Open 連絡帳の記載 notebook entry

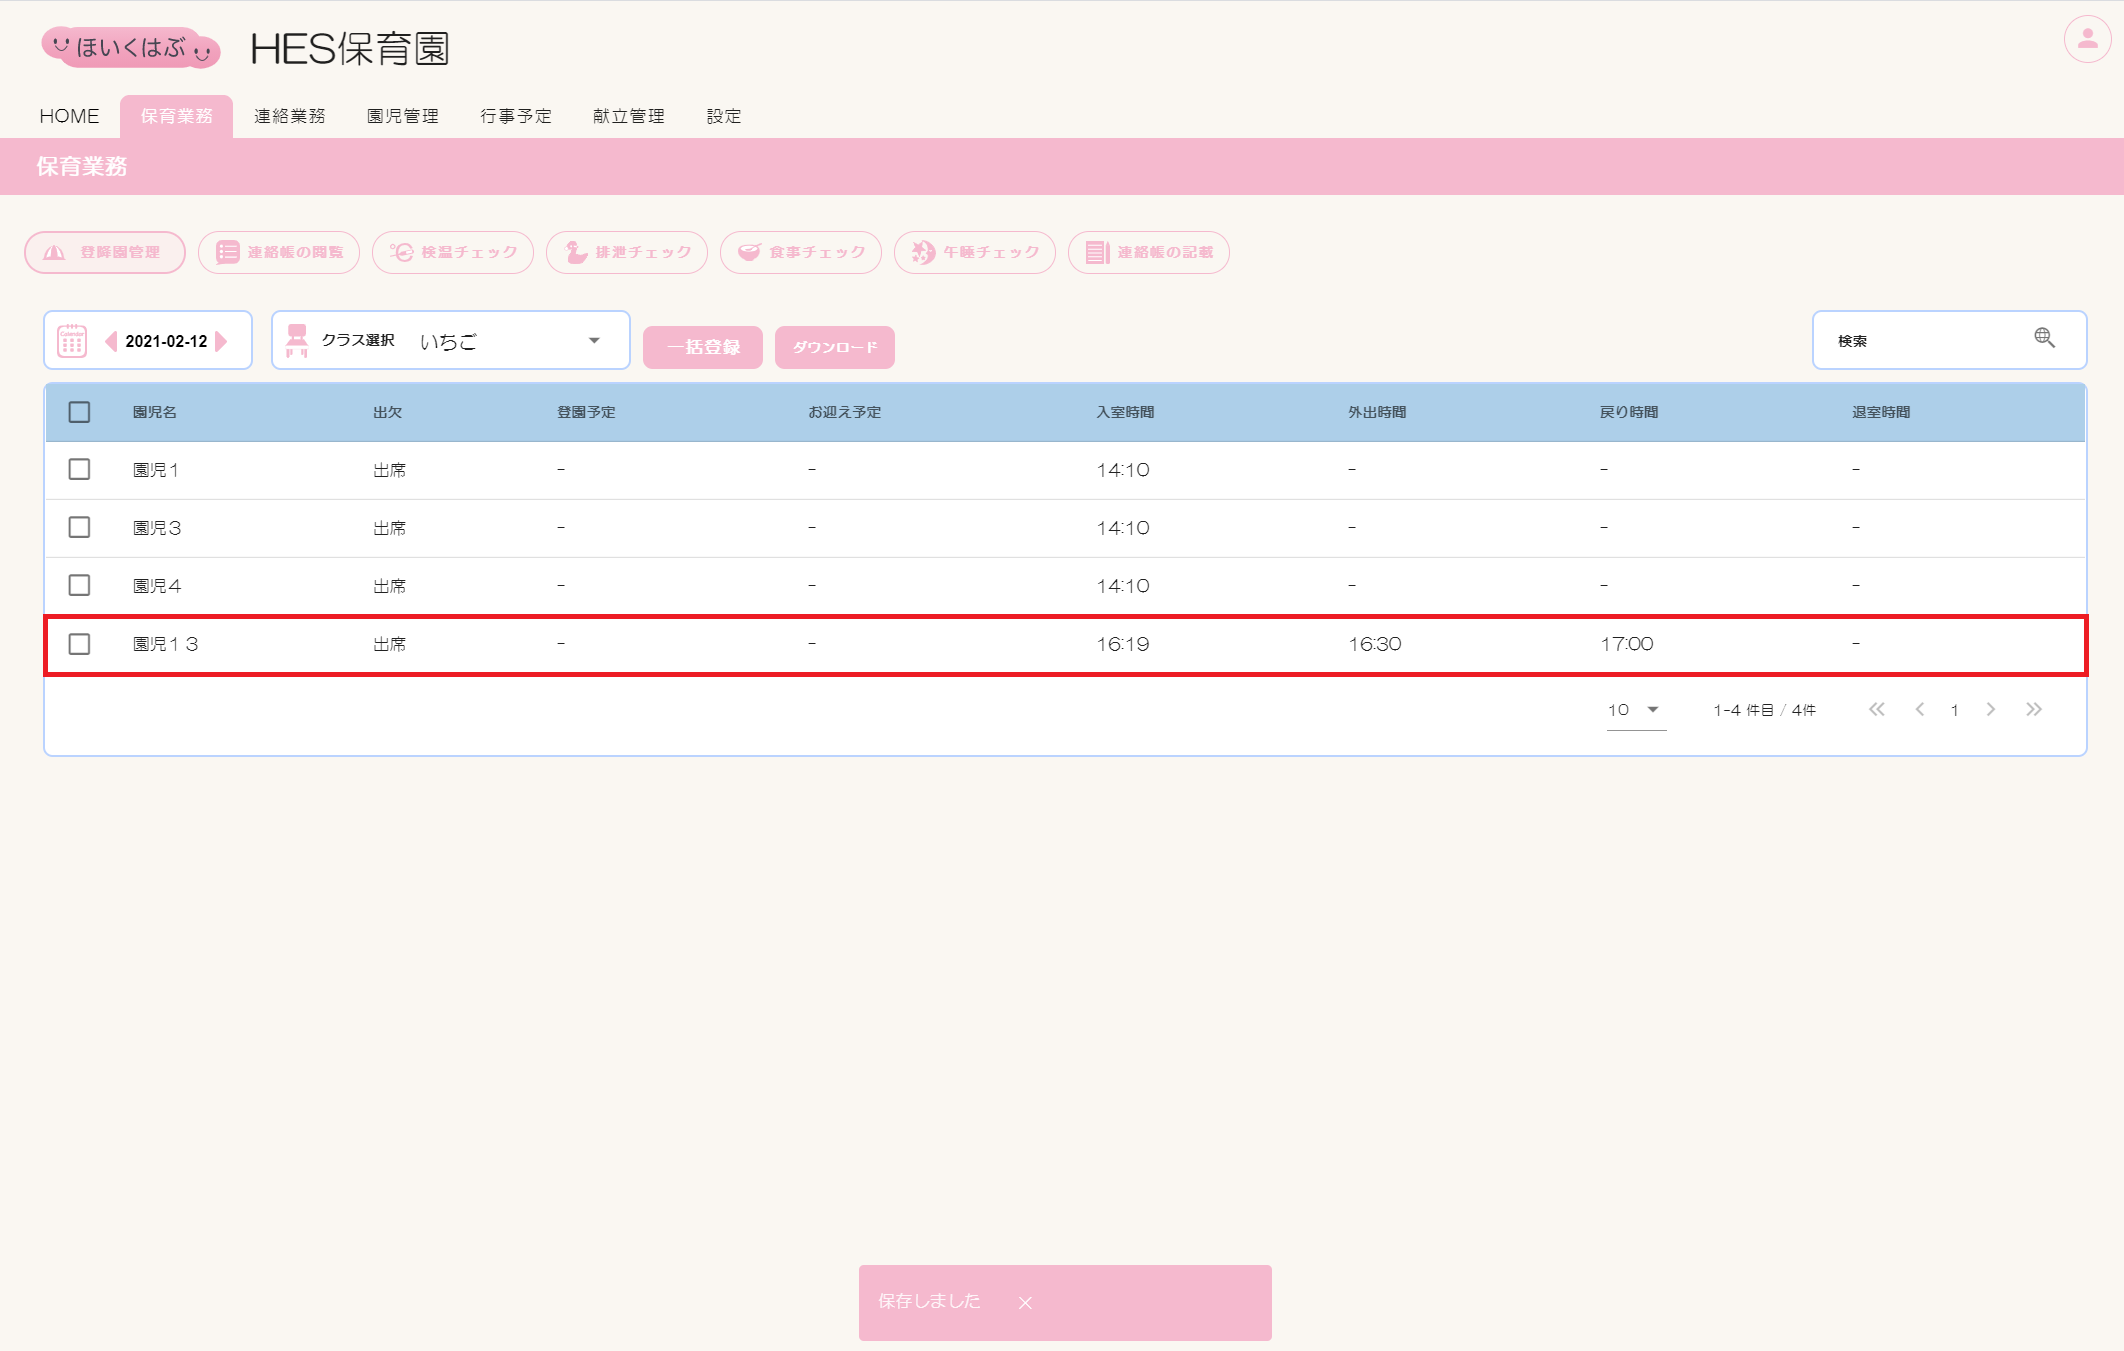[1149, 252]
